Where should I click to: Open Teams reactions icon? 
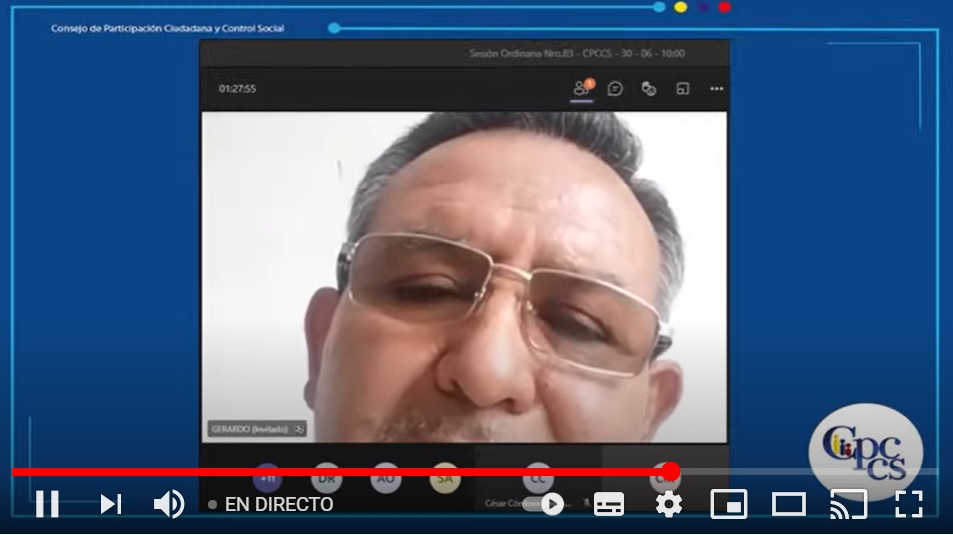649,89
